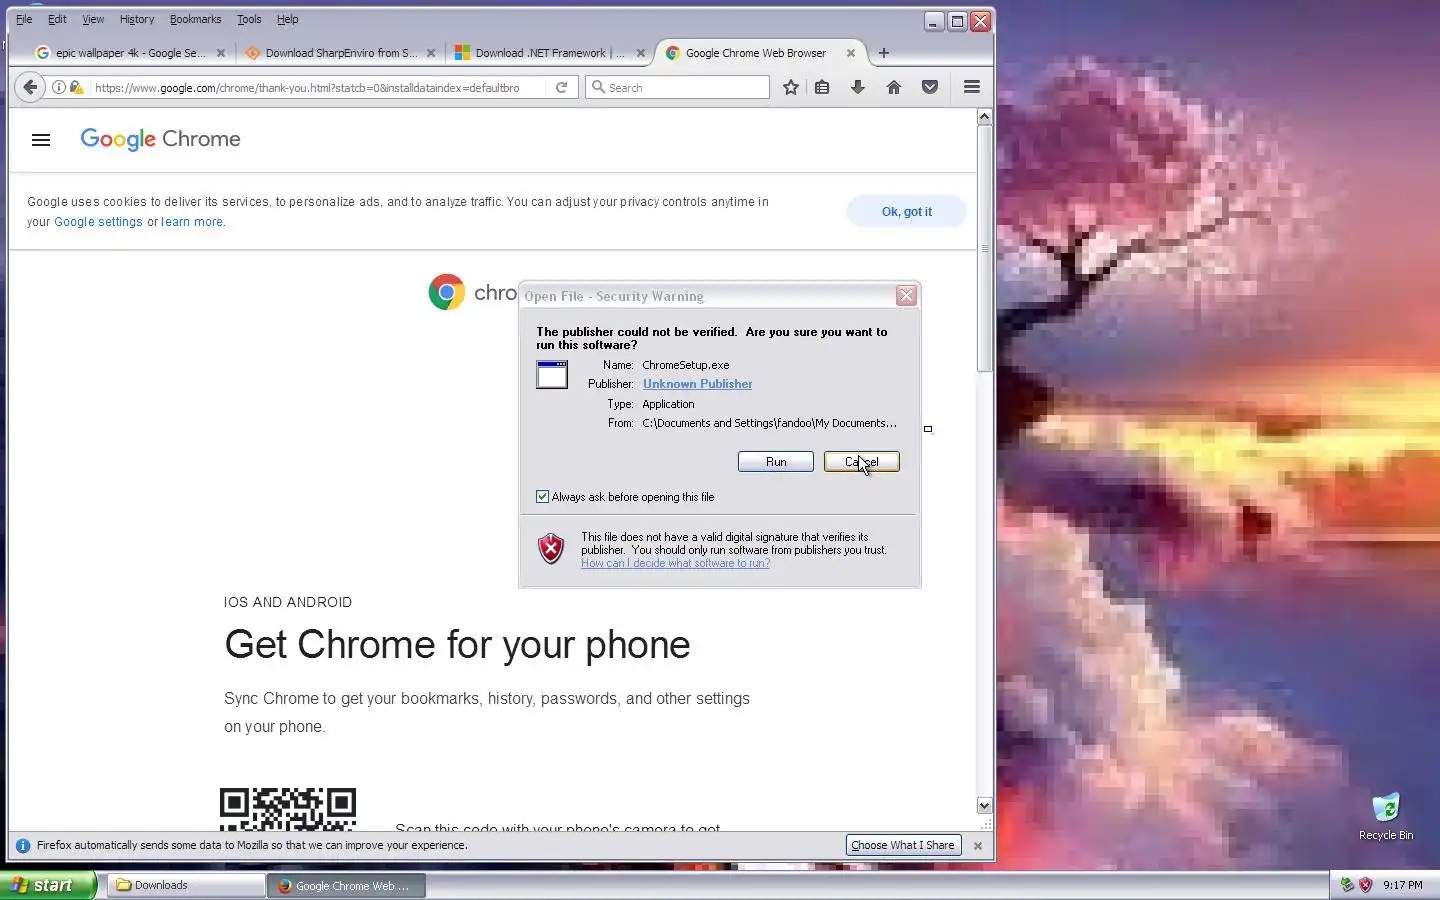
Task: Open How can I decide what software link
Action: pyautogui.click(x=676, y=564)
